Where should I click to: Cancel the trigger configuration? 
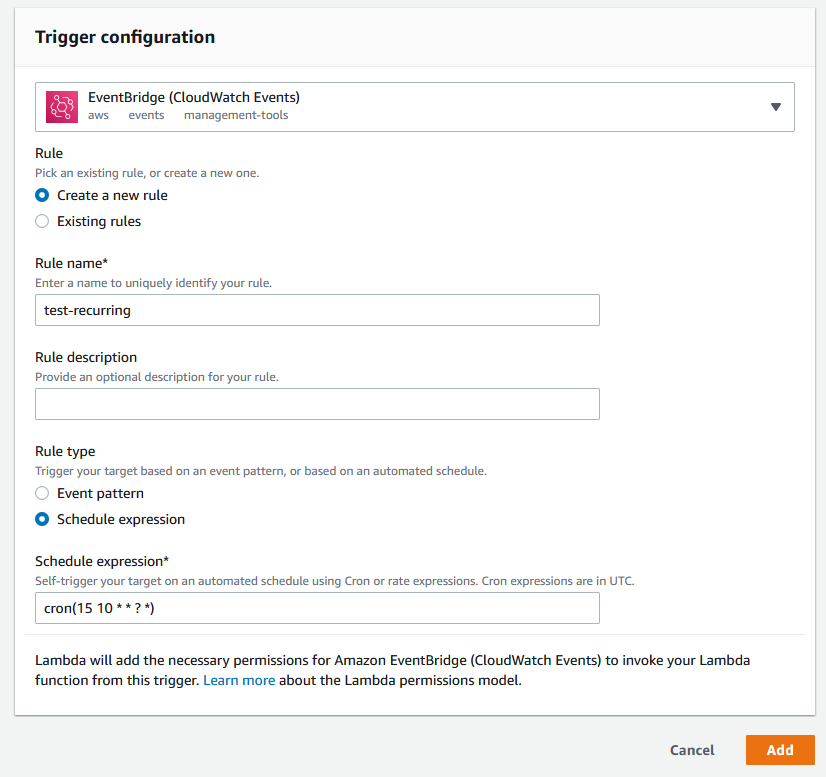692,750
